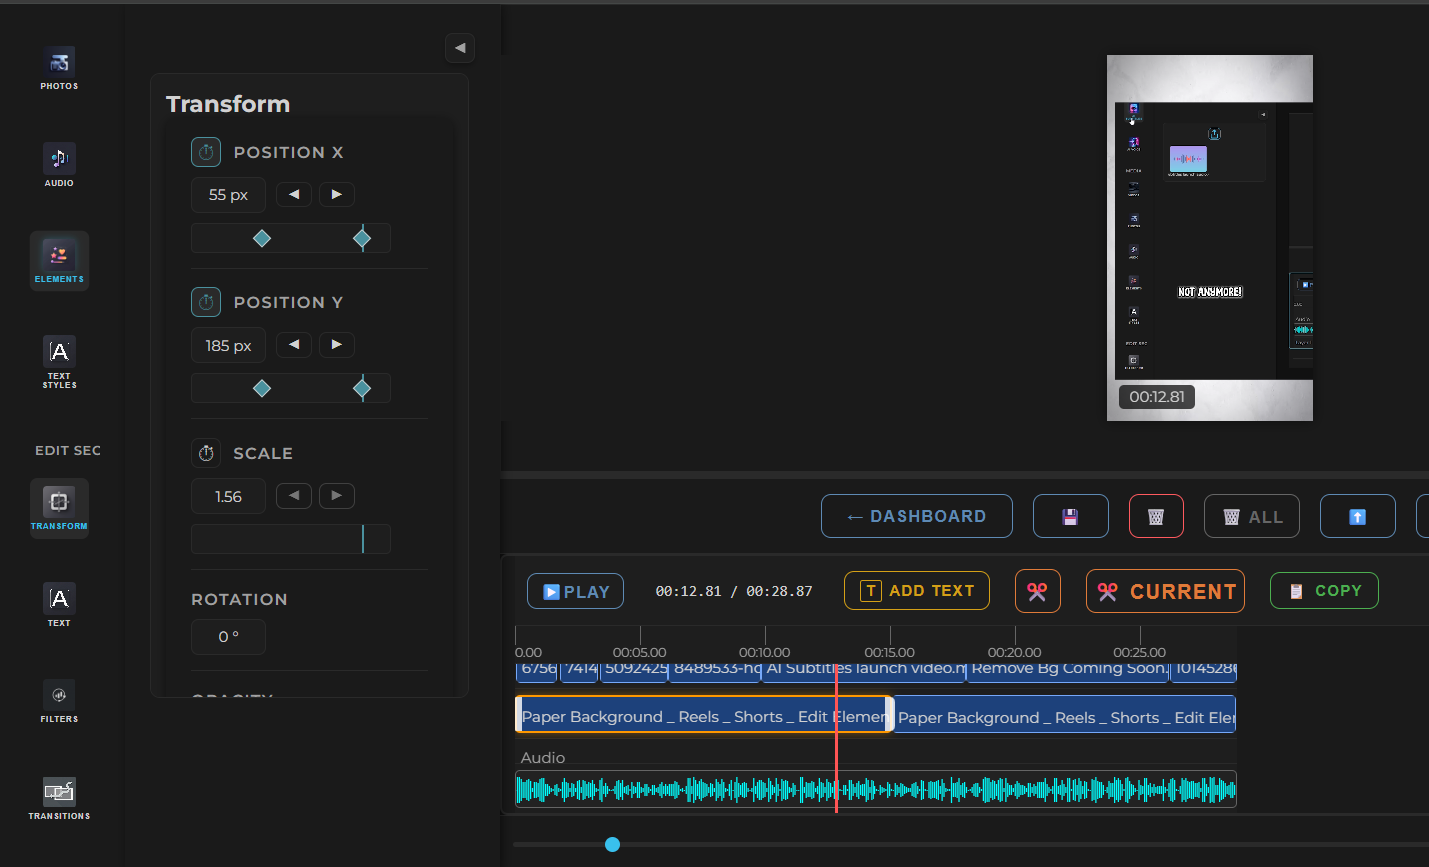Click the blue upload arrow button
The width and height of the screenshot is (1429, 867).
1358,516
